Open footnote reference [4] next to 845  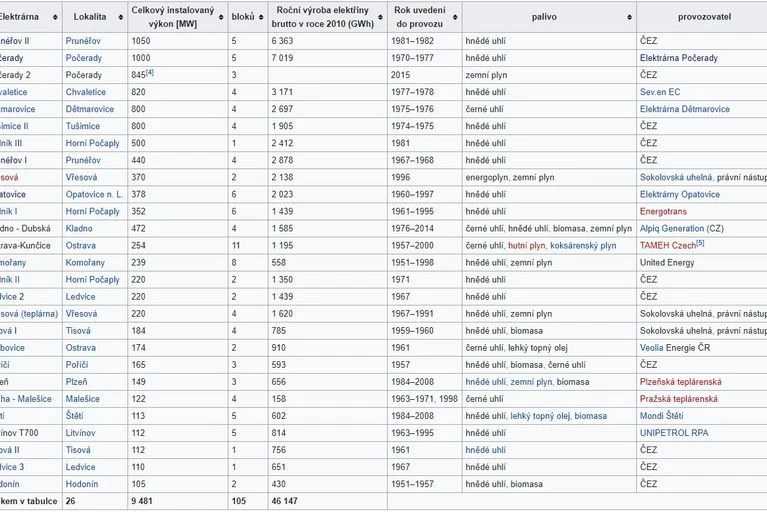[x=150, y=72]
